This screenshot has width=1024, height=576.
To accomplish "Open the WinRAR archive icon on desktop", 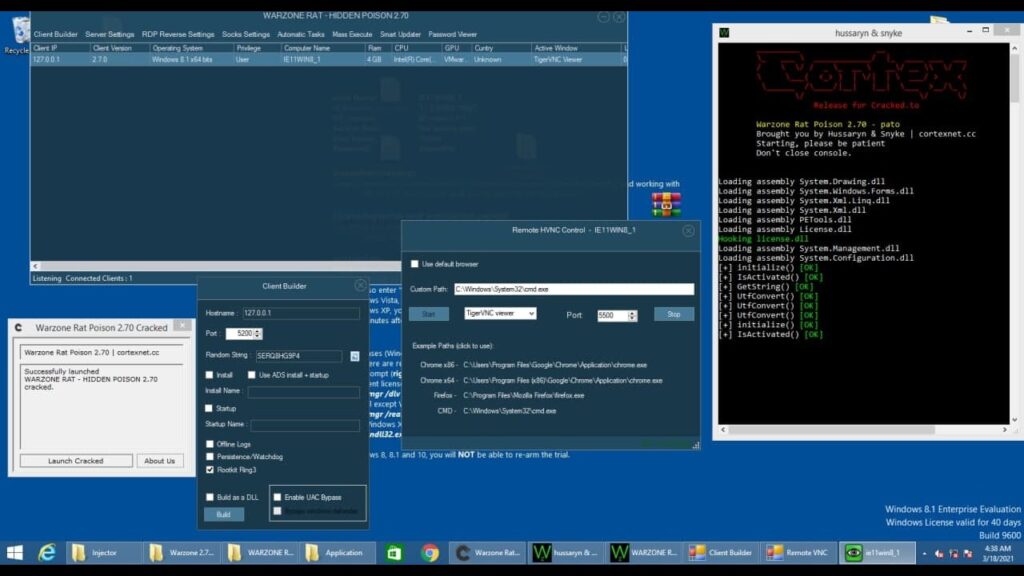I will (x=665, y=204).
